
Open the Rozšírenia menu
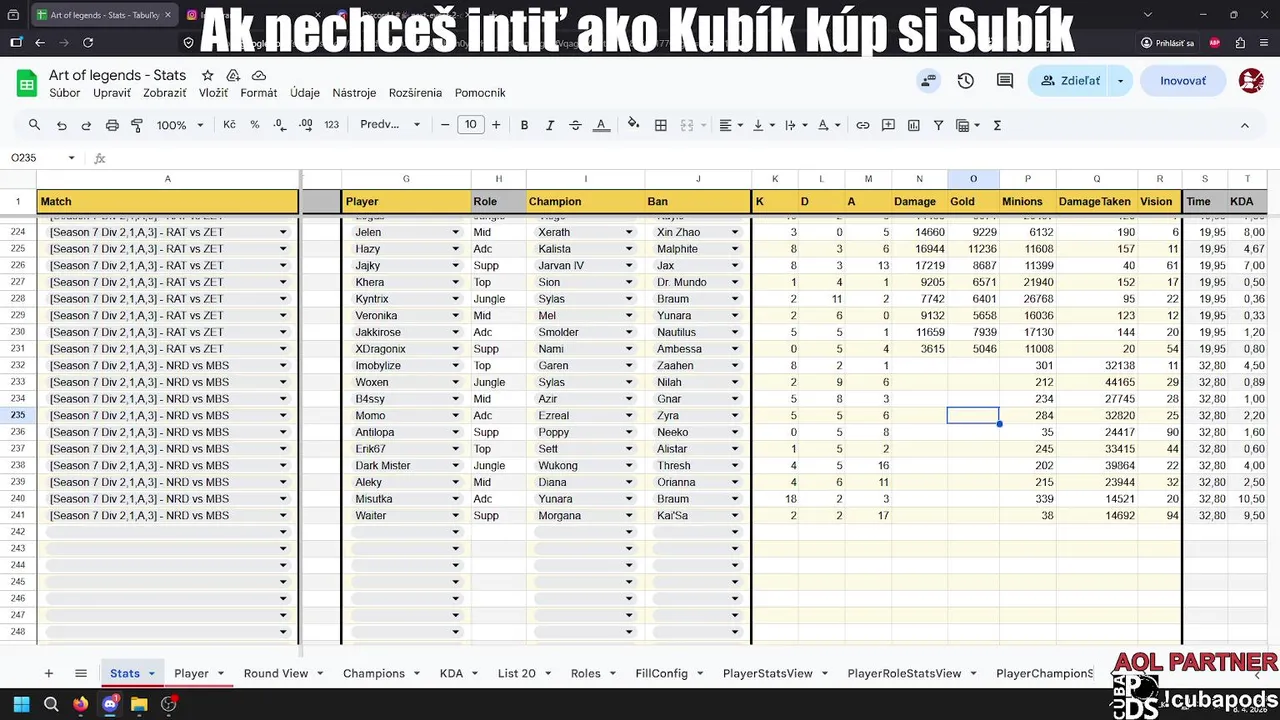415,93
